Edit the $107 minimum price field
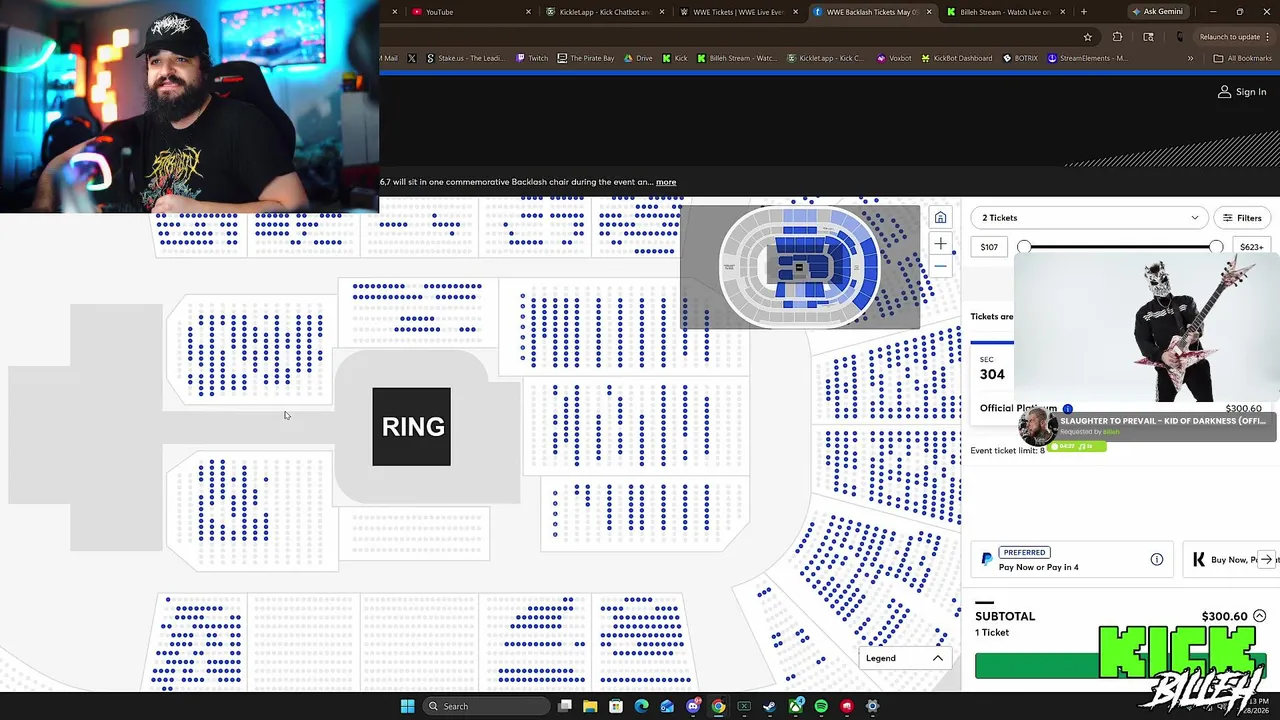Viewport: 1280px width, 720px height. pos(989,247)
